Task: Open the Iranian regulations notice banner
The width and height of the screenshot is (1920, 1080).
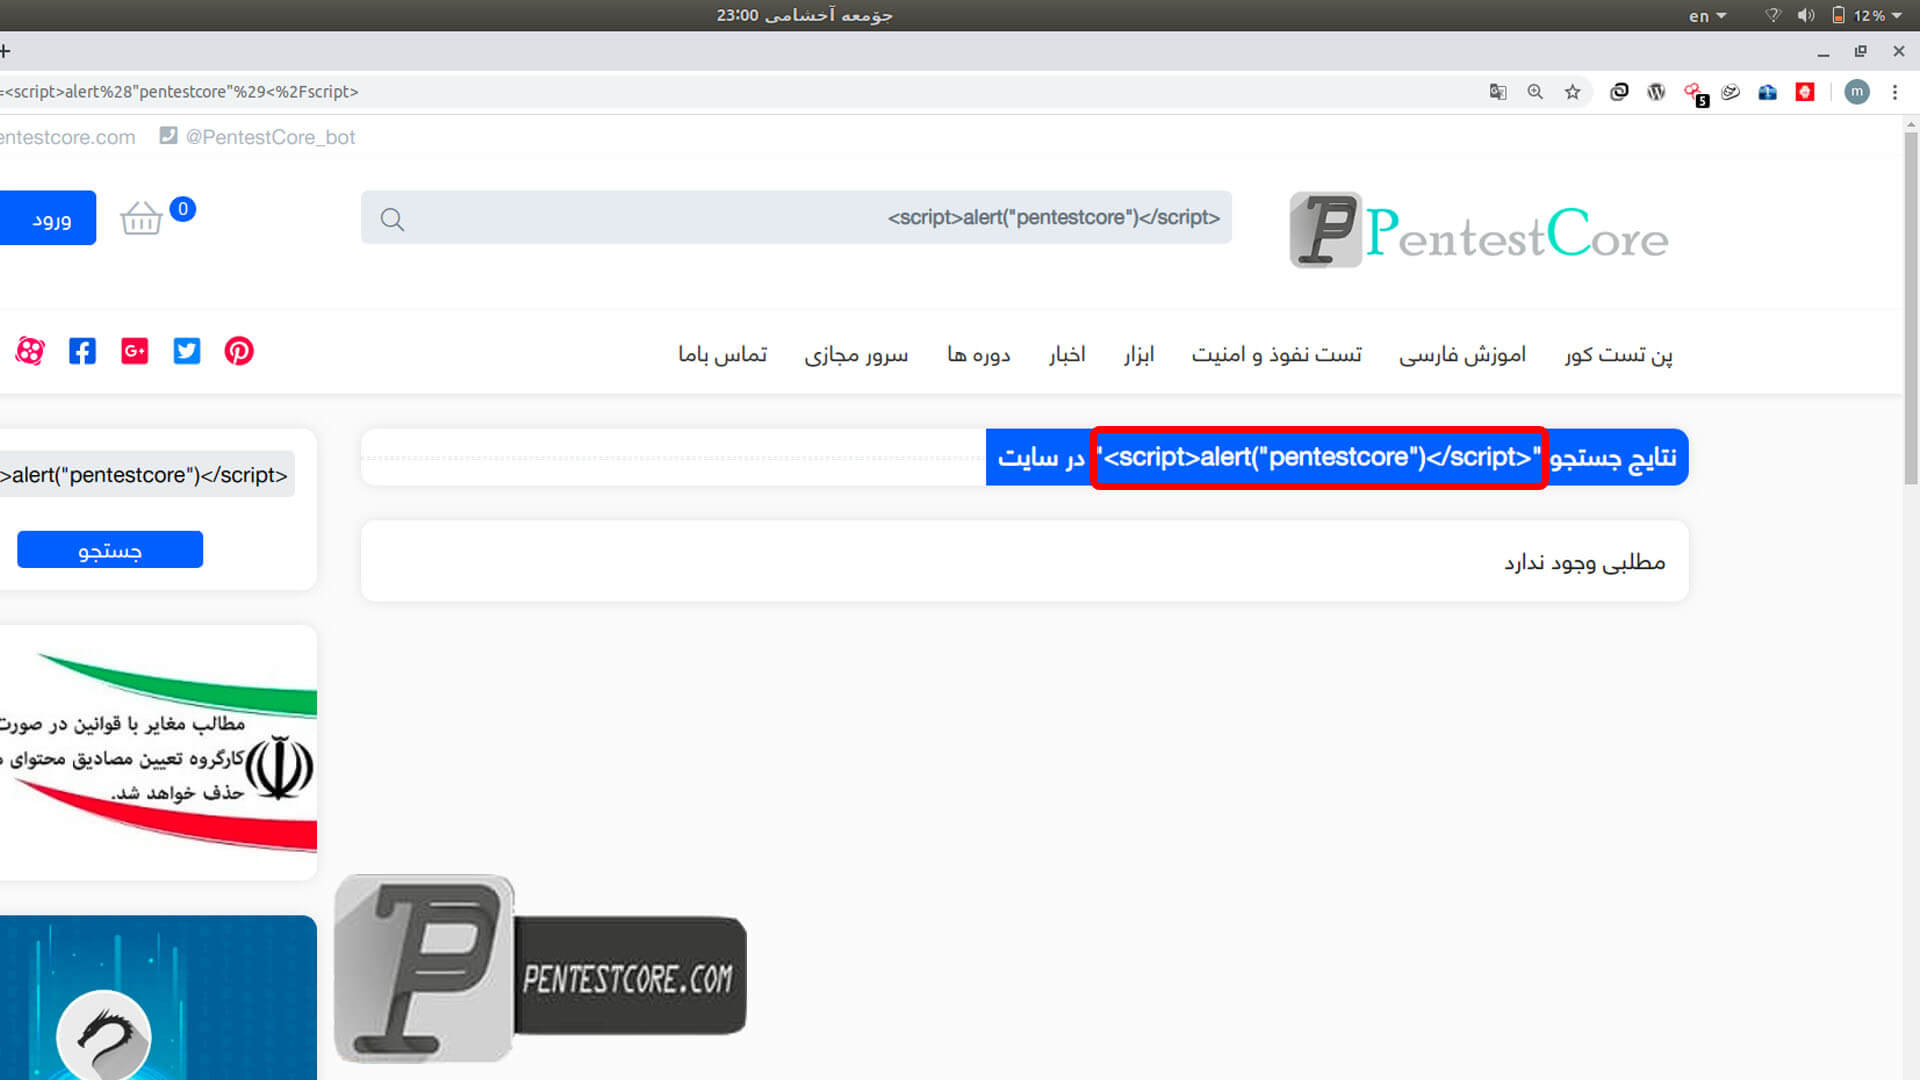Action: [x=158, y=753]
